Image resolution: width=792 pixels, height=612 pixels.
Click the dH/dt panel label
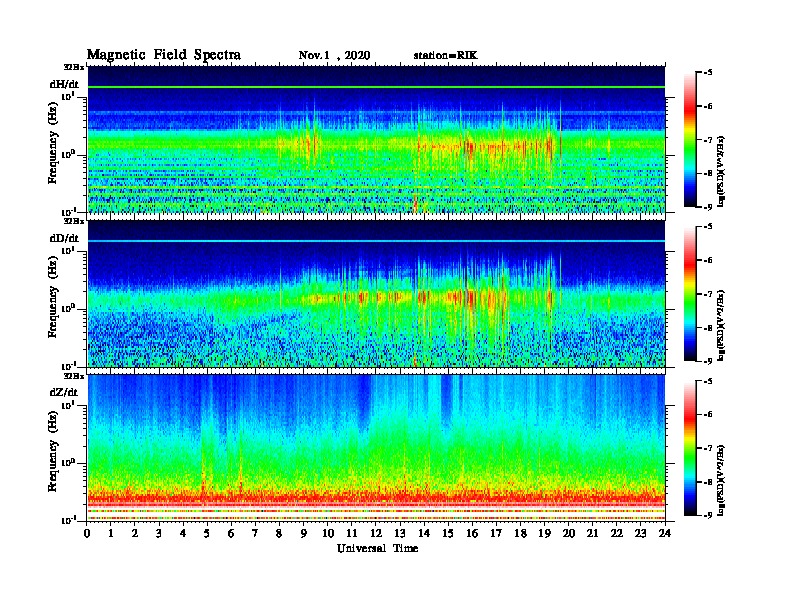pyautogui.click(x=64, y=84)
